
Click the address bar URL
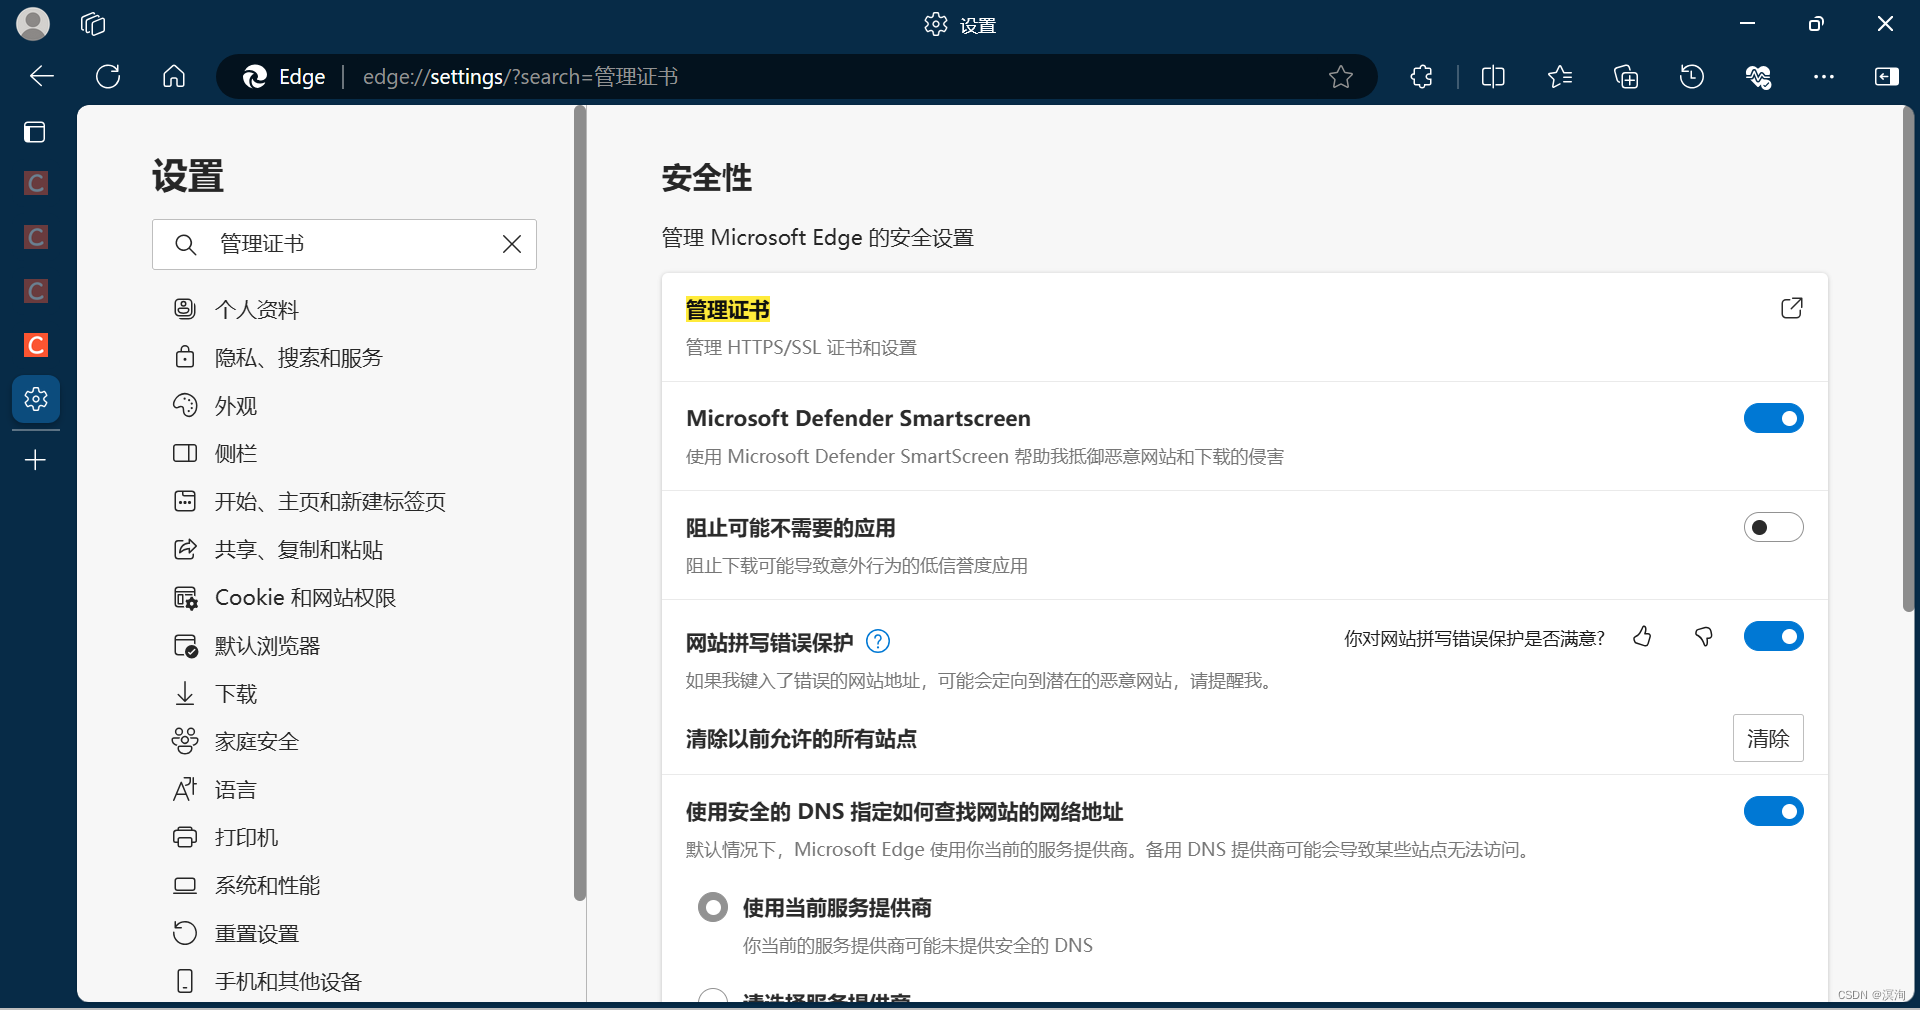[520, 77]
